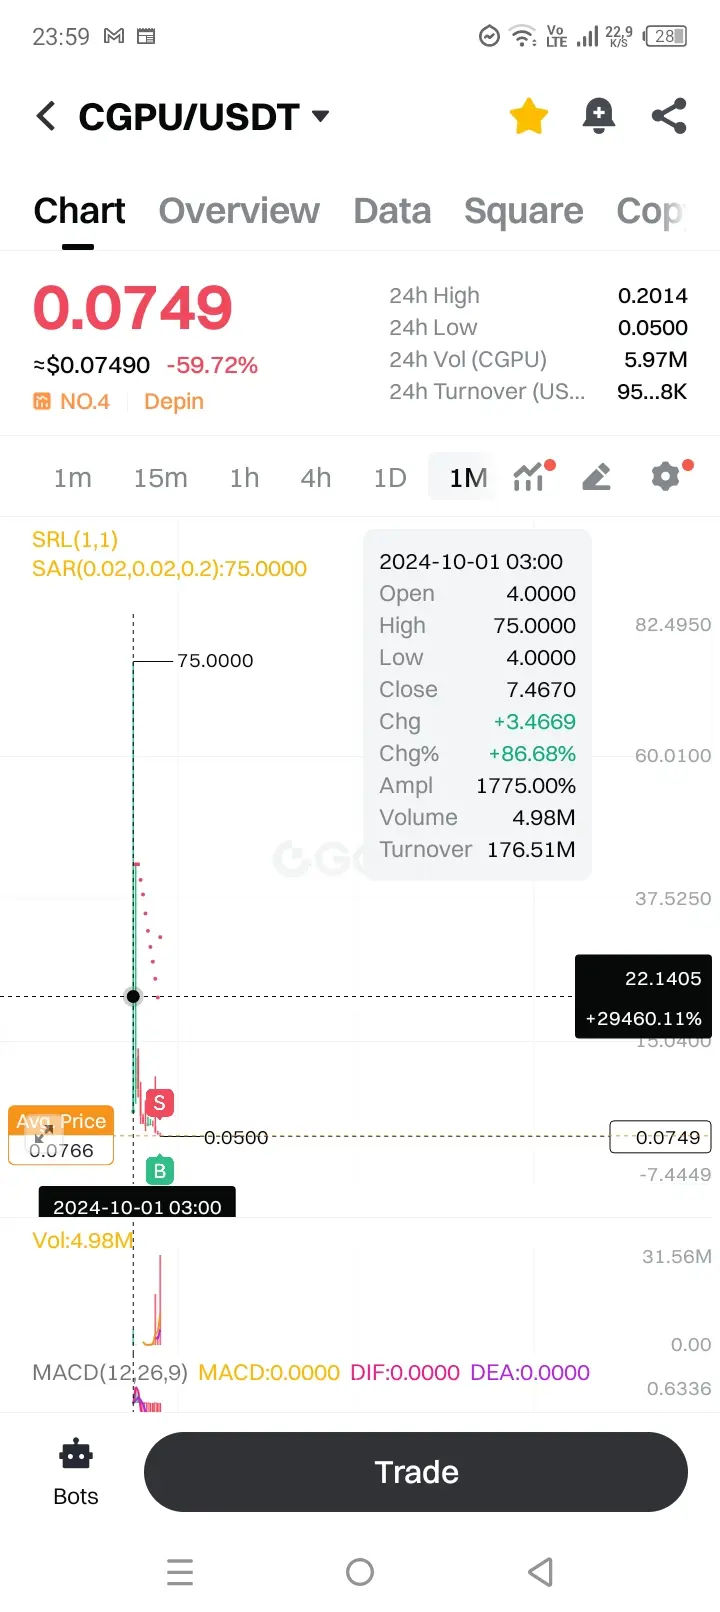Open the Depin category link
The image size is (720, 1612).
point(174,401)
